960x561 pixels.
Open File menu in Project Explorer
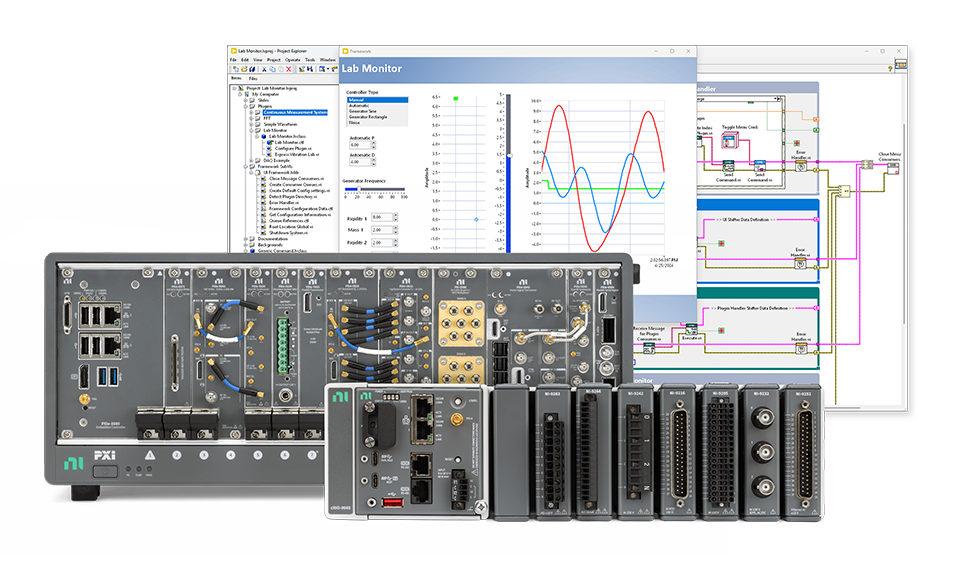coord(233,60)
